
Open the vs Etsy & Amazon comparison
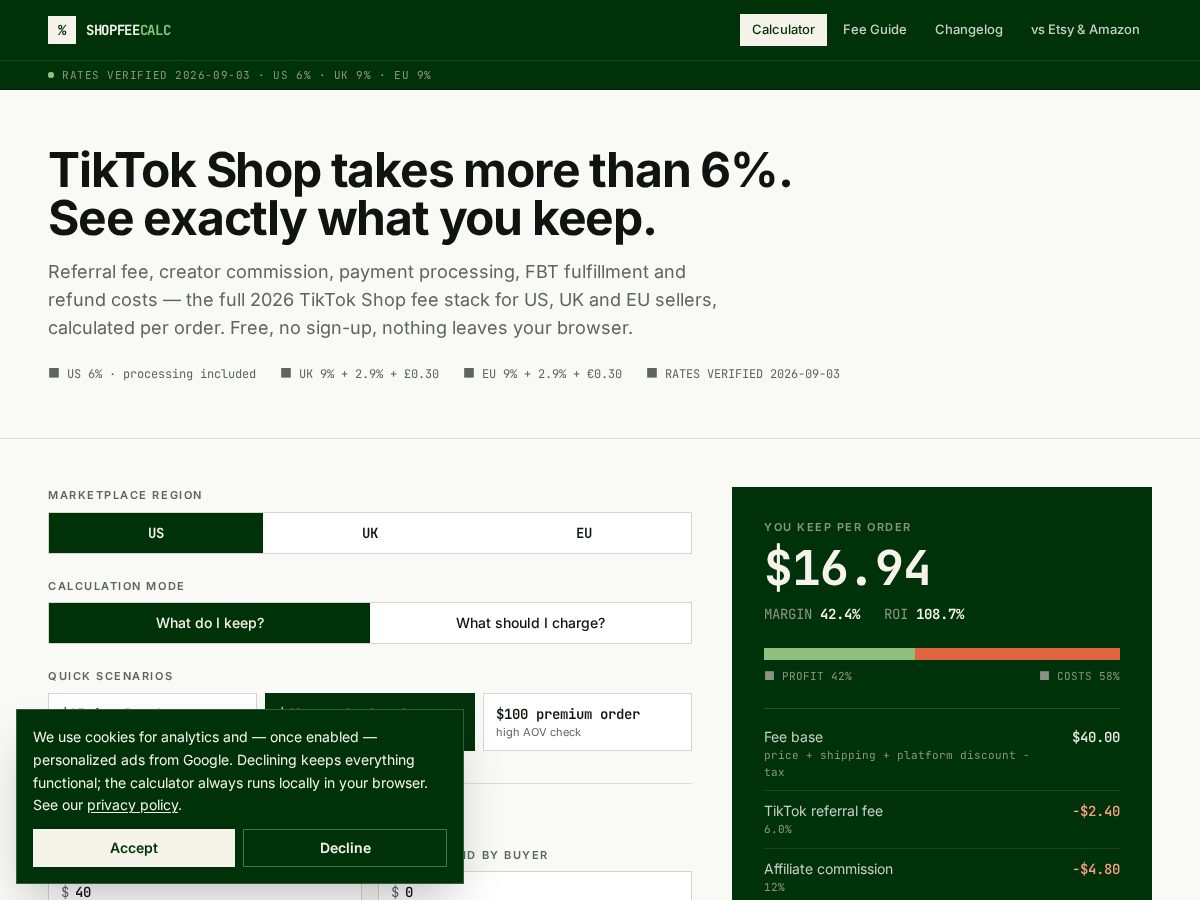(1085, 30)
